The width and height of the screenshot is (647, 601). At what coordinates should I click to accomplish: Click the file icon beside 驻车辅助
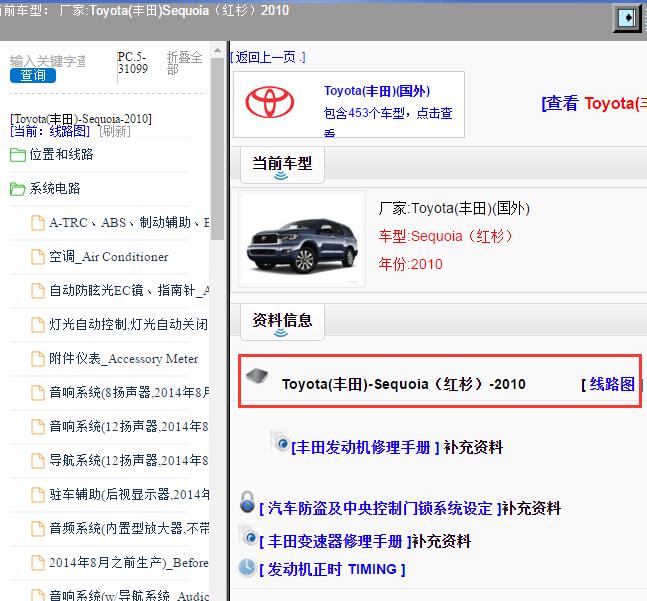click(38, 494)
